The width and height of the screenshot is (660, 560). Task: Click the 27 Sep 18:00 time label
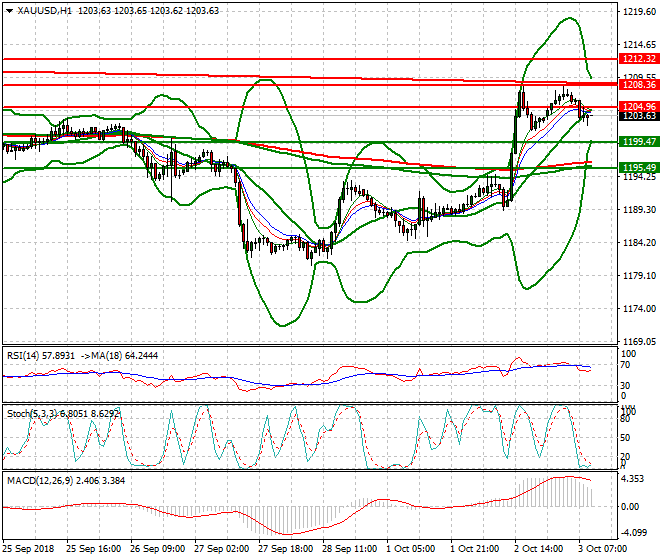click(x=285, y=549)
